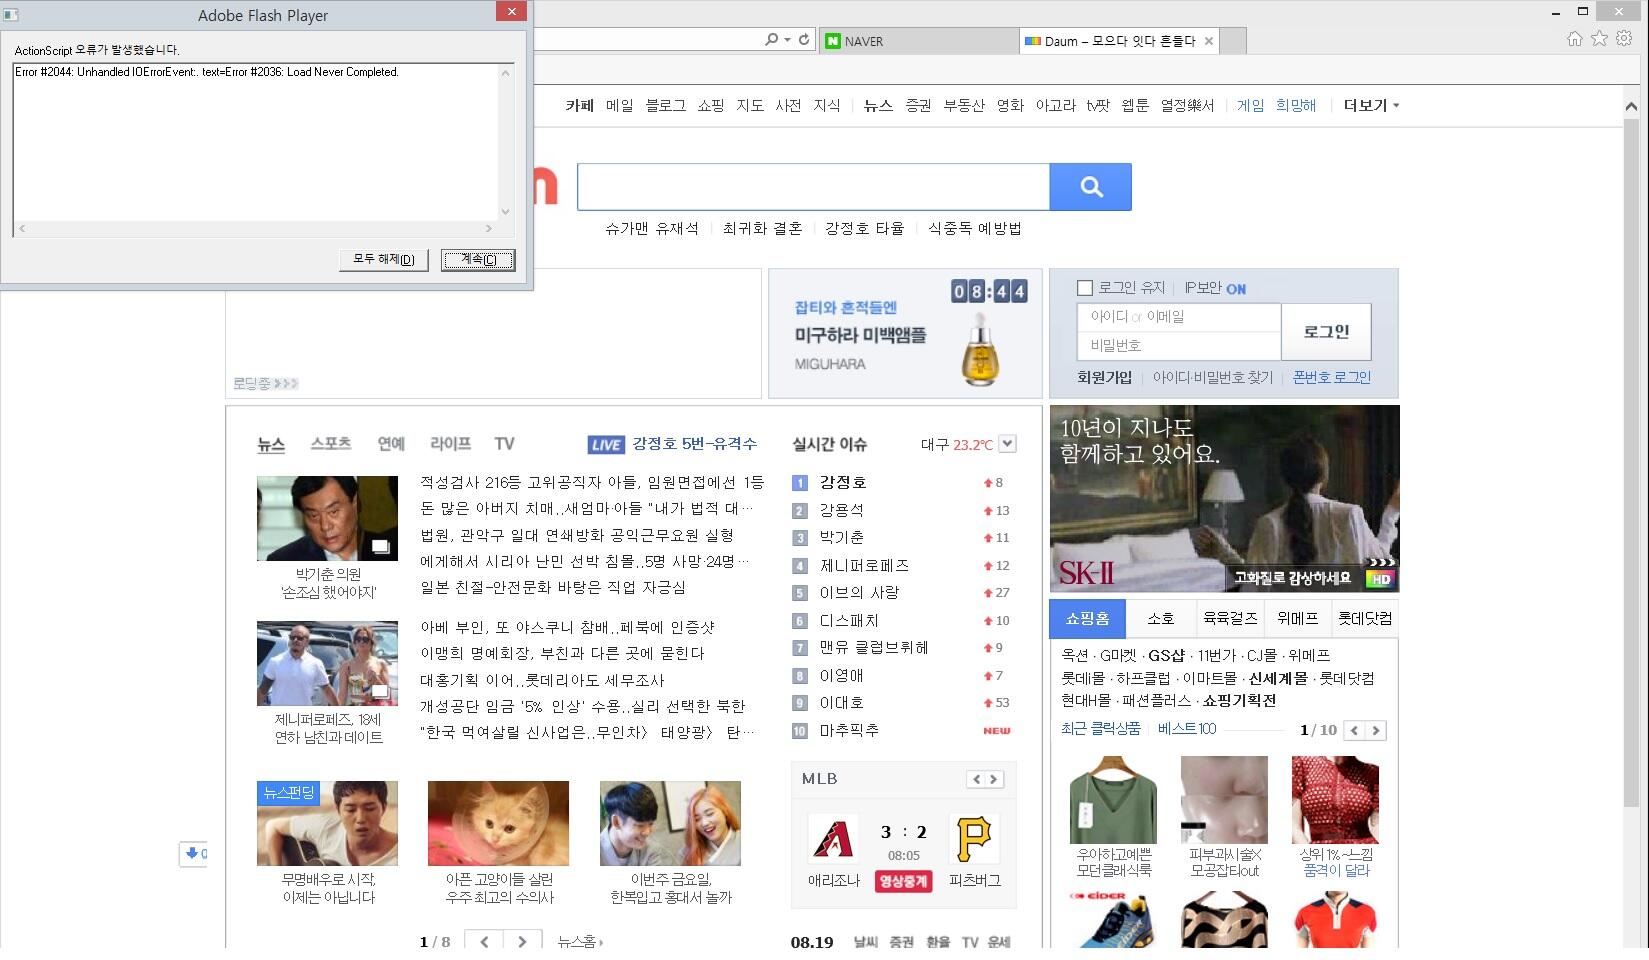
Task: Open trending issue 제니퍼로페즈
Action: point(864,565)
